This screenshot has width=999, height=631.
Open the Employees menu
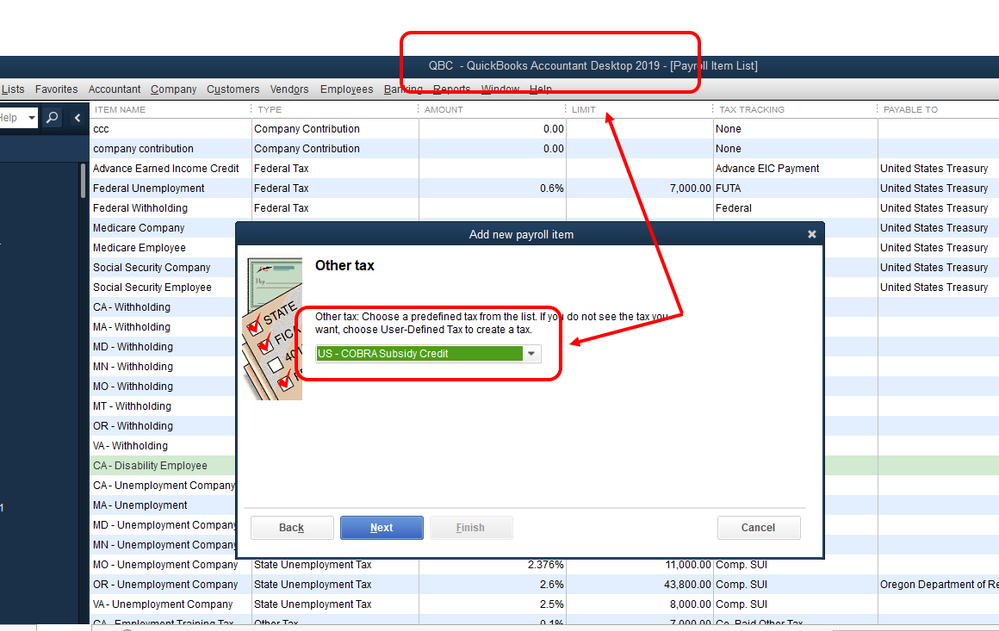(x=347, y=89)
